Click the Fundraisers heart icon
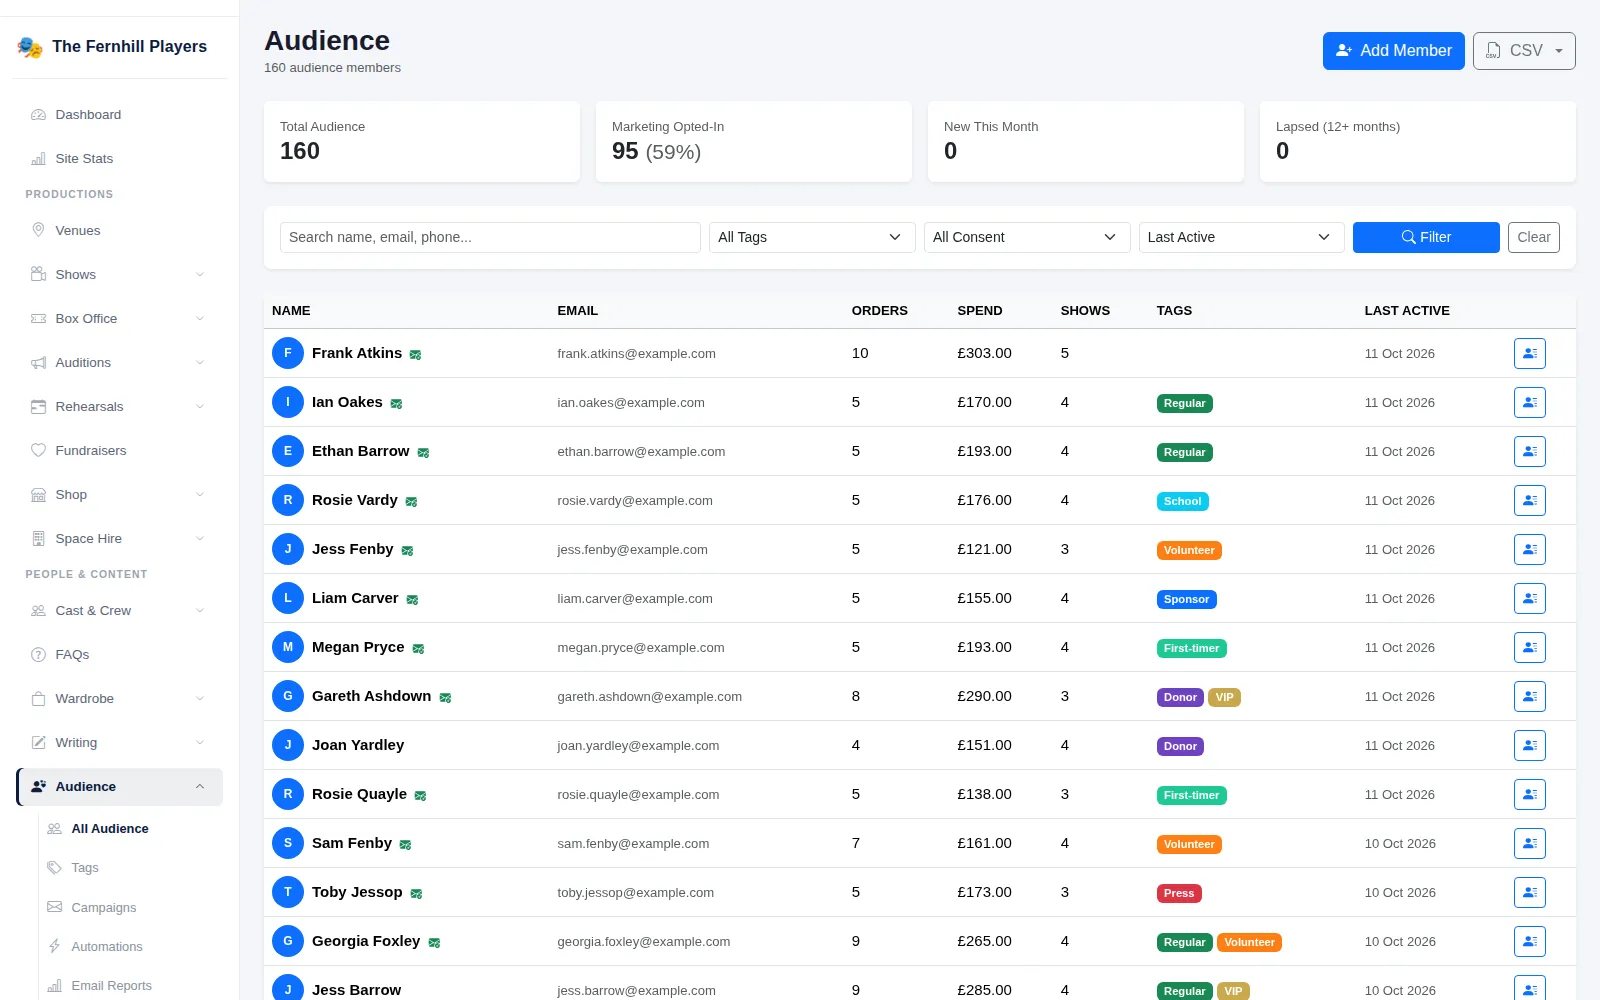The height and width of the screenshot is (1000, 1600). coord(38,450)
